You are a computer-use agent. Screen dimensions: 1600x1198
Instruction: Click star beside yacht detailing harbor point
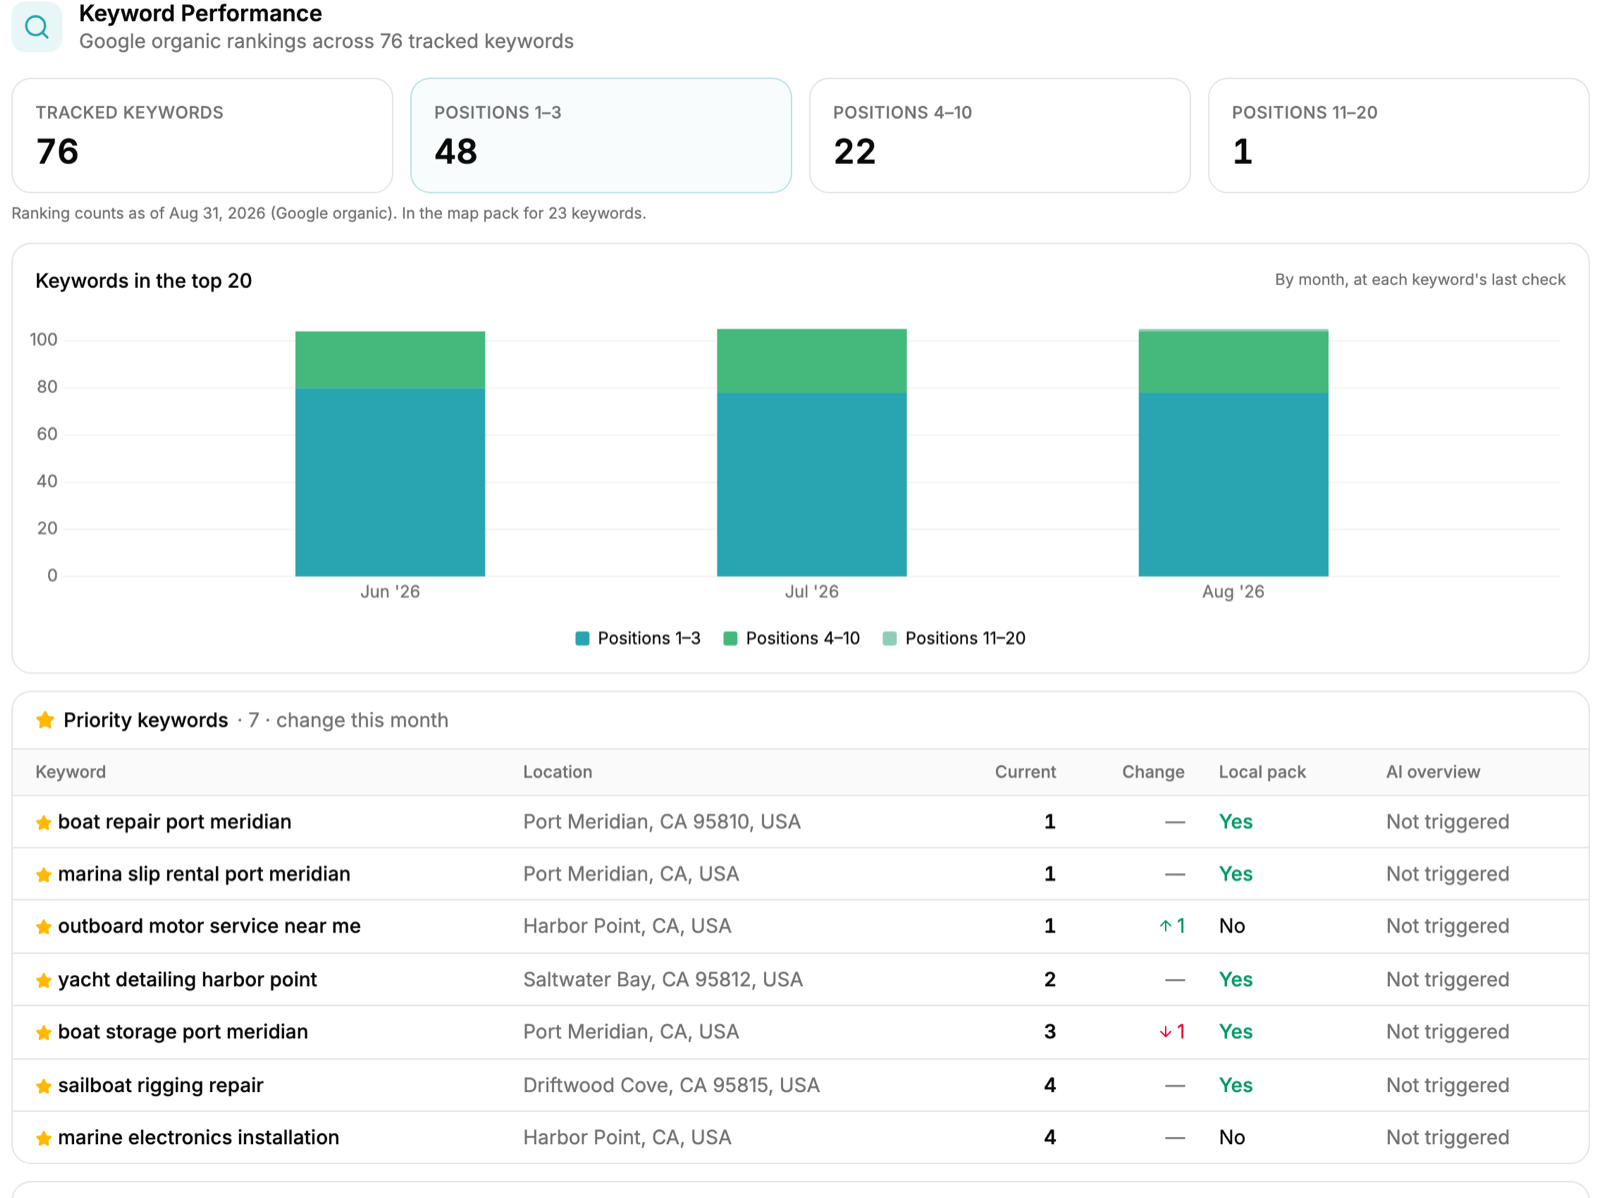pos(44,981)
